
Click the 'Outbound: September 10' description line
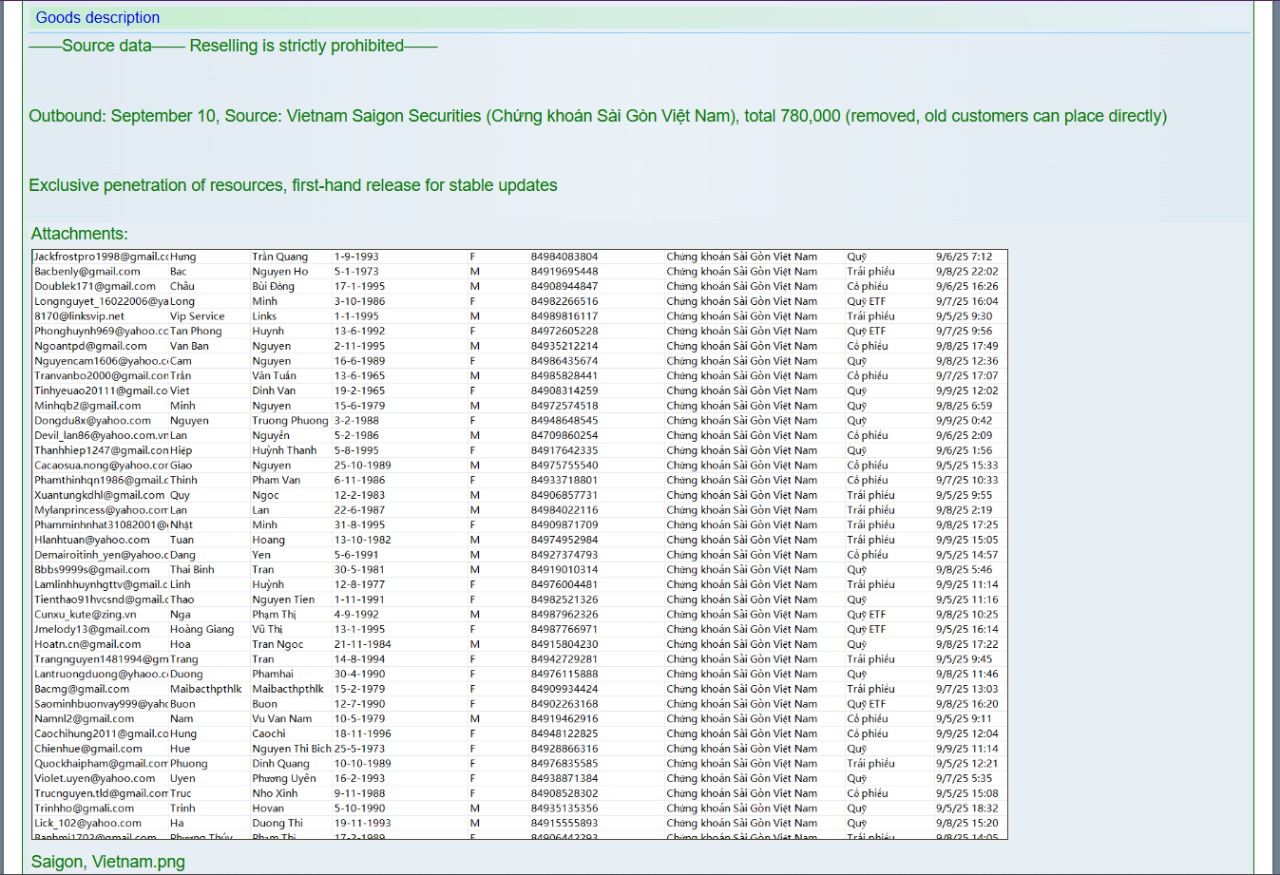click(x=597, y=115)
